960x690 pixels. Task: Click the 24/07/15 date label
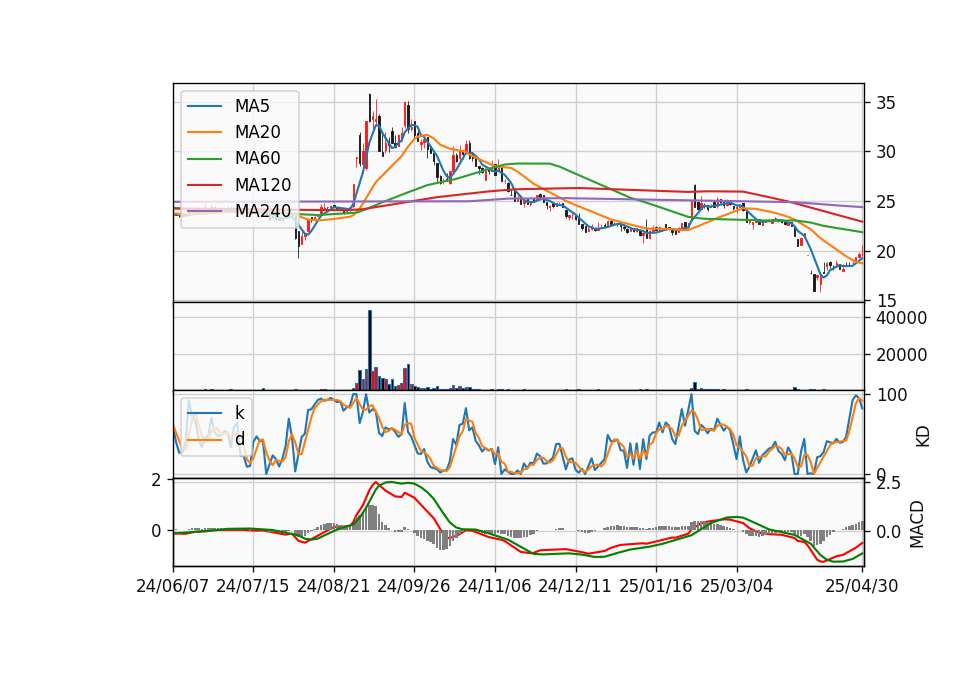tap(253, 586)
